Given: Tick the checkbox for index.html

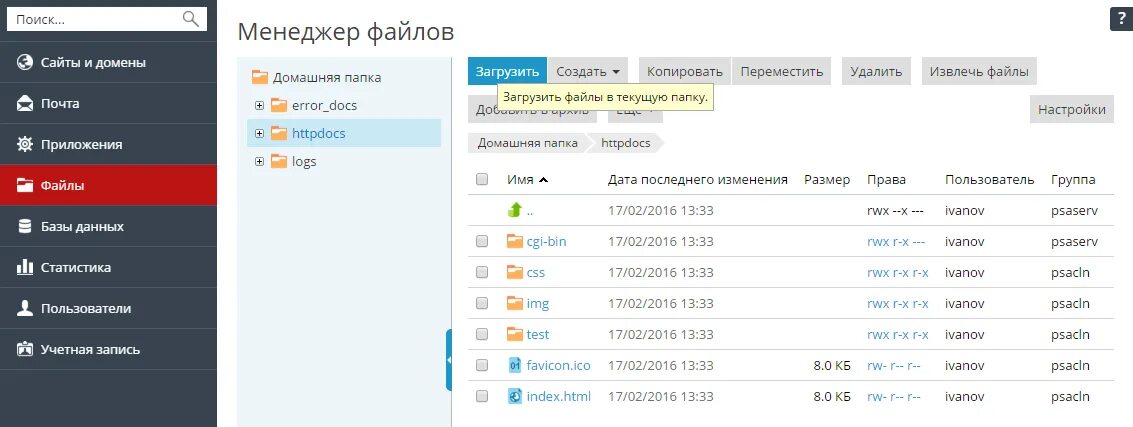Looking at the screenshot, I should point(482,397).
